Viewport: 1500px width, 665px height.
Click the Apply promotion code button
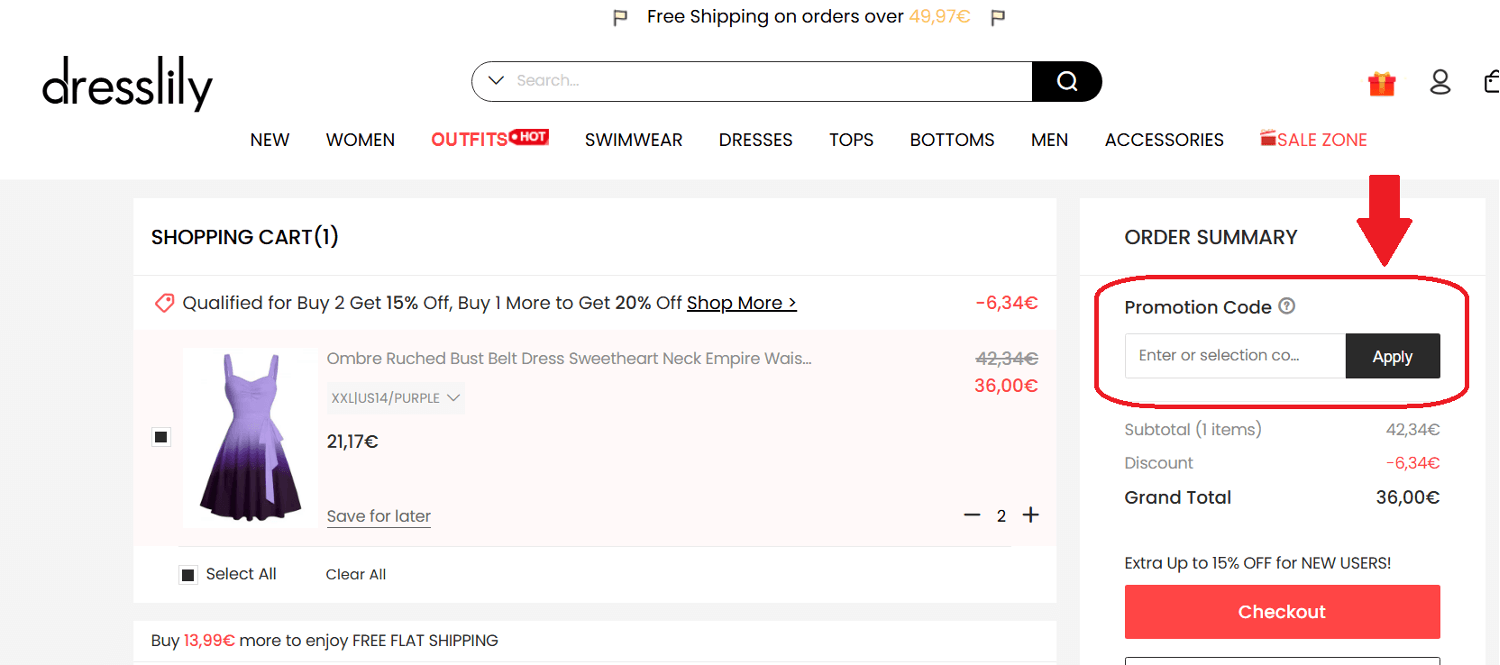[x=1393, y=356]
